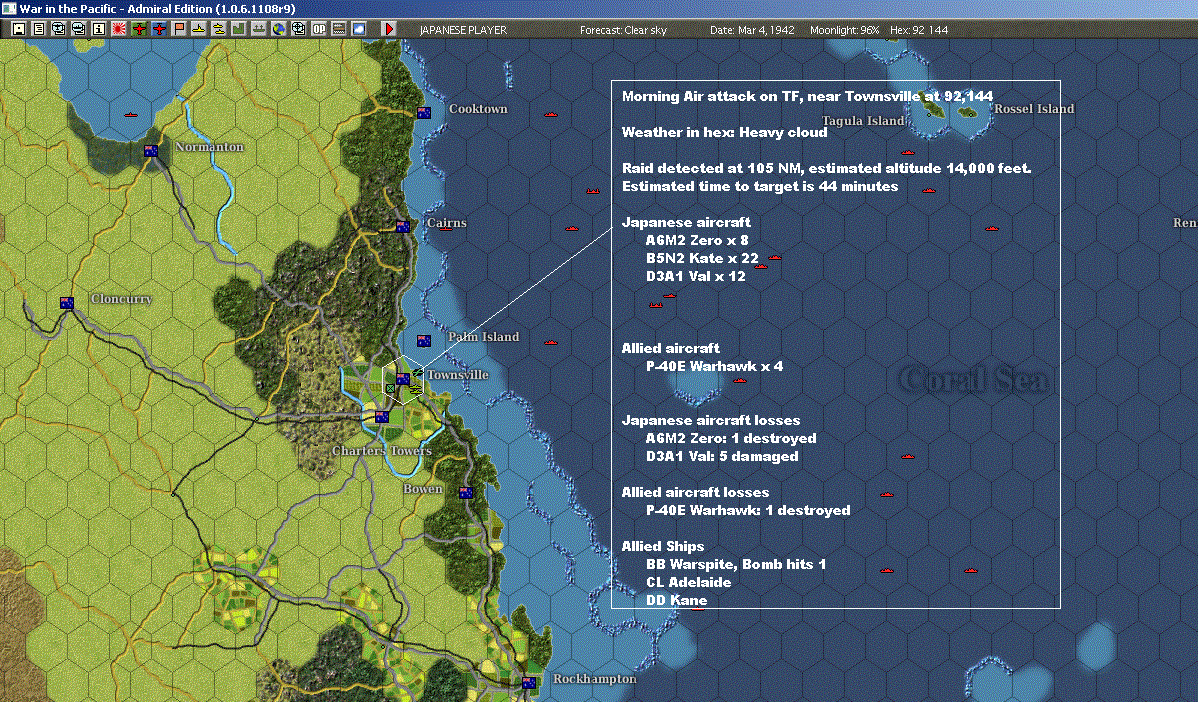1198x702 pixels.
Task: Open the document list report icon
Action: [39, 29]
